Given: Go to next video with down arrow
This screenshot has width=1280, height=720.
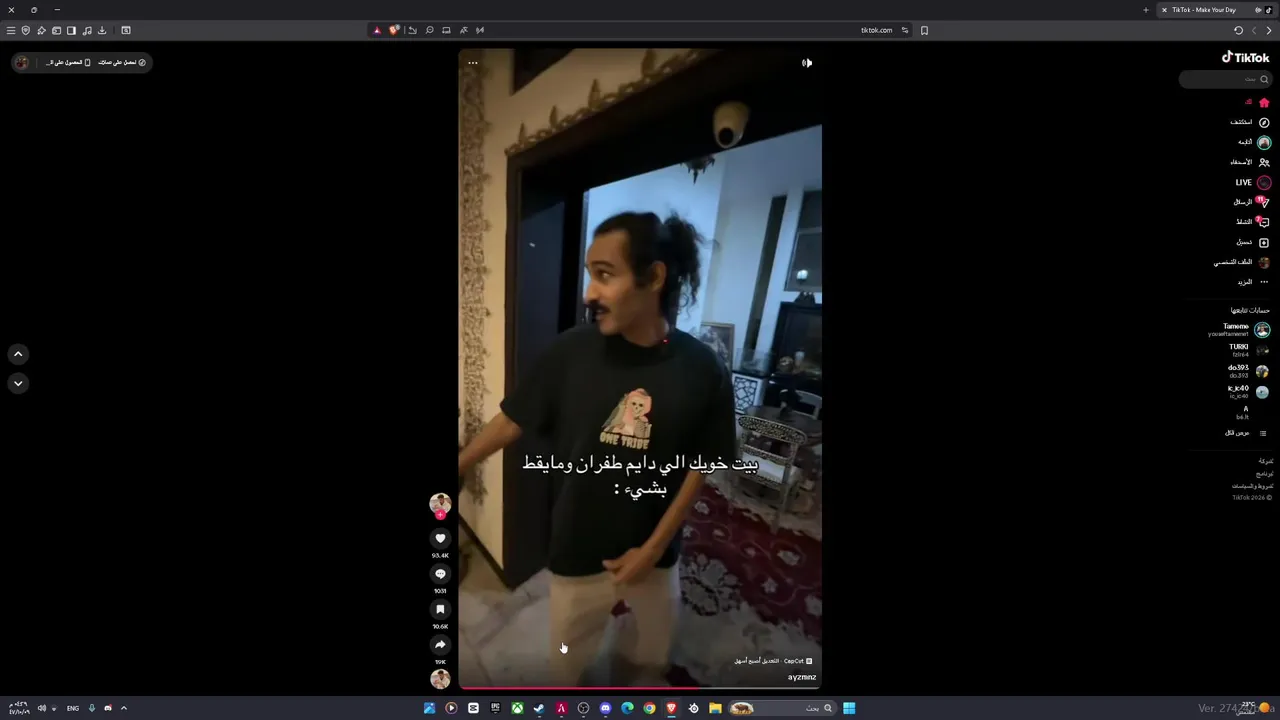Looking at the screenshot, I should (x=18, y=383).
